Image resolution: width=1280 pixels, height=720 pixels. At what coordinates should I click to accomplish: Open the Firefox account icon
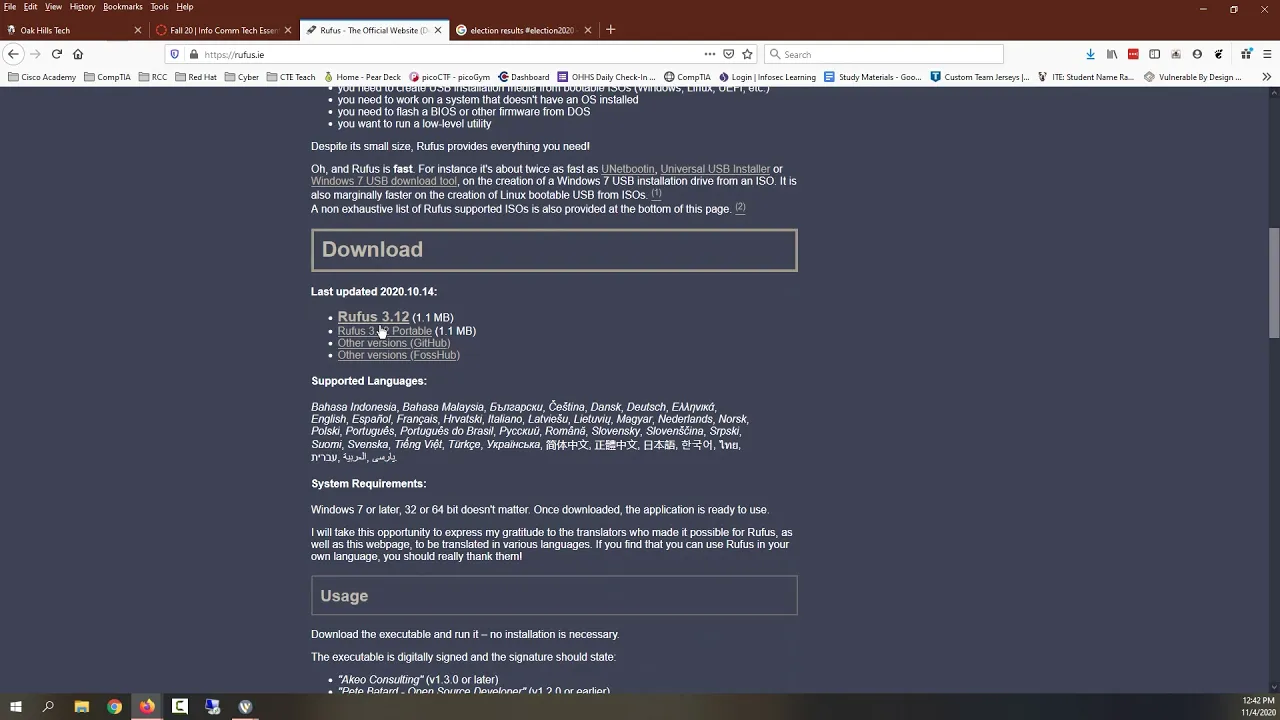coord(1197,54)
